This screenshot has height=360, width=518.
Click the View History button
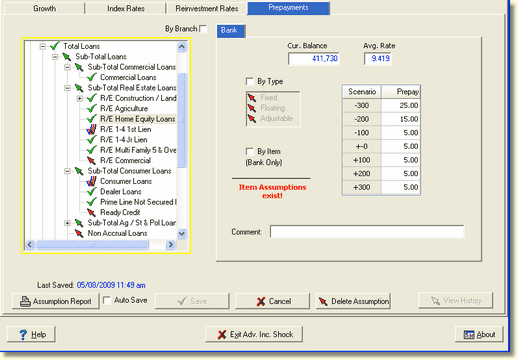[x=456, y=301]
